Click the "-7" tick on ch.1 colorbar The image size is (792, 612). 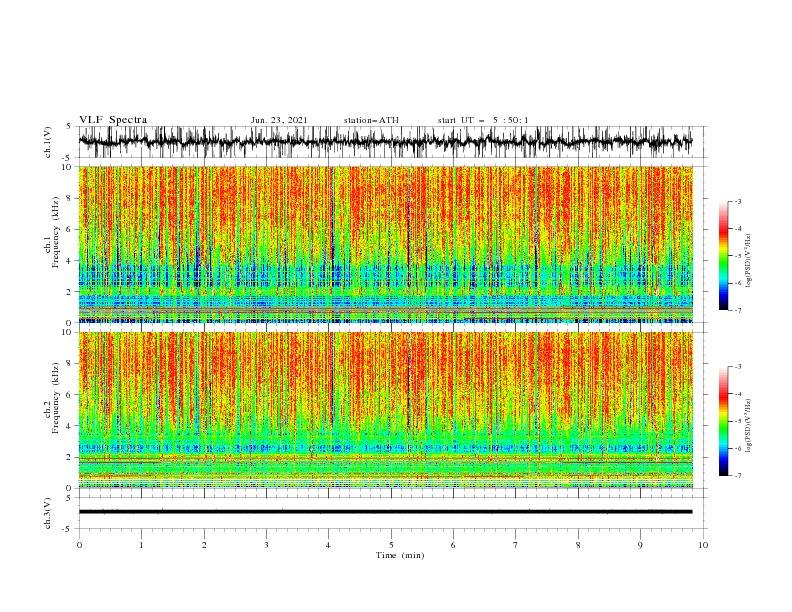click(738, 310)
